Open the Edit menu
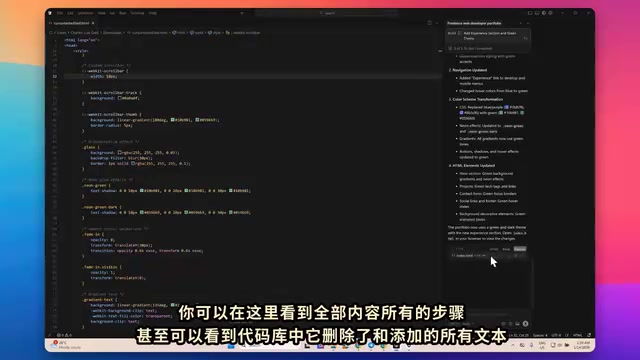 pyautogui.click(x=70, y=13)
